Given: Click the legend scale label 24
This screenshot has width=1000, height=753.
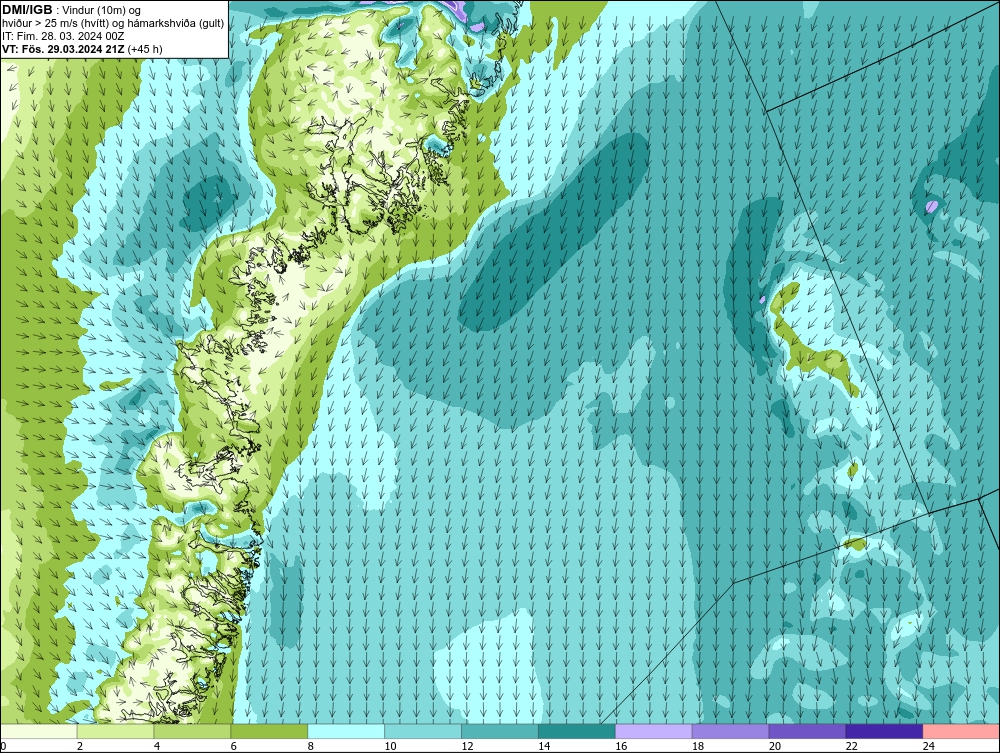Looking at the screenshot, I should (x=929, y=746).
